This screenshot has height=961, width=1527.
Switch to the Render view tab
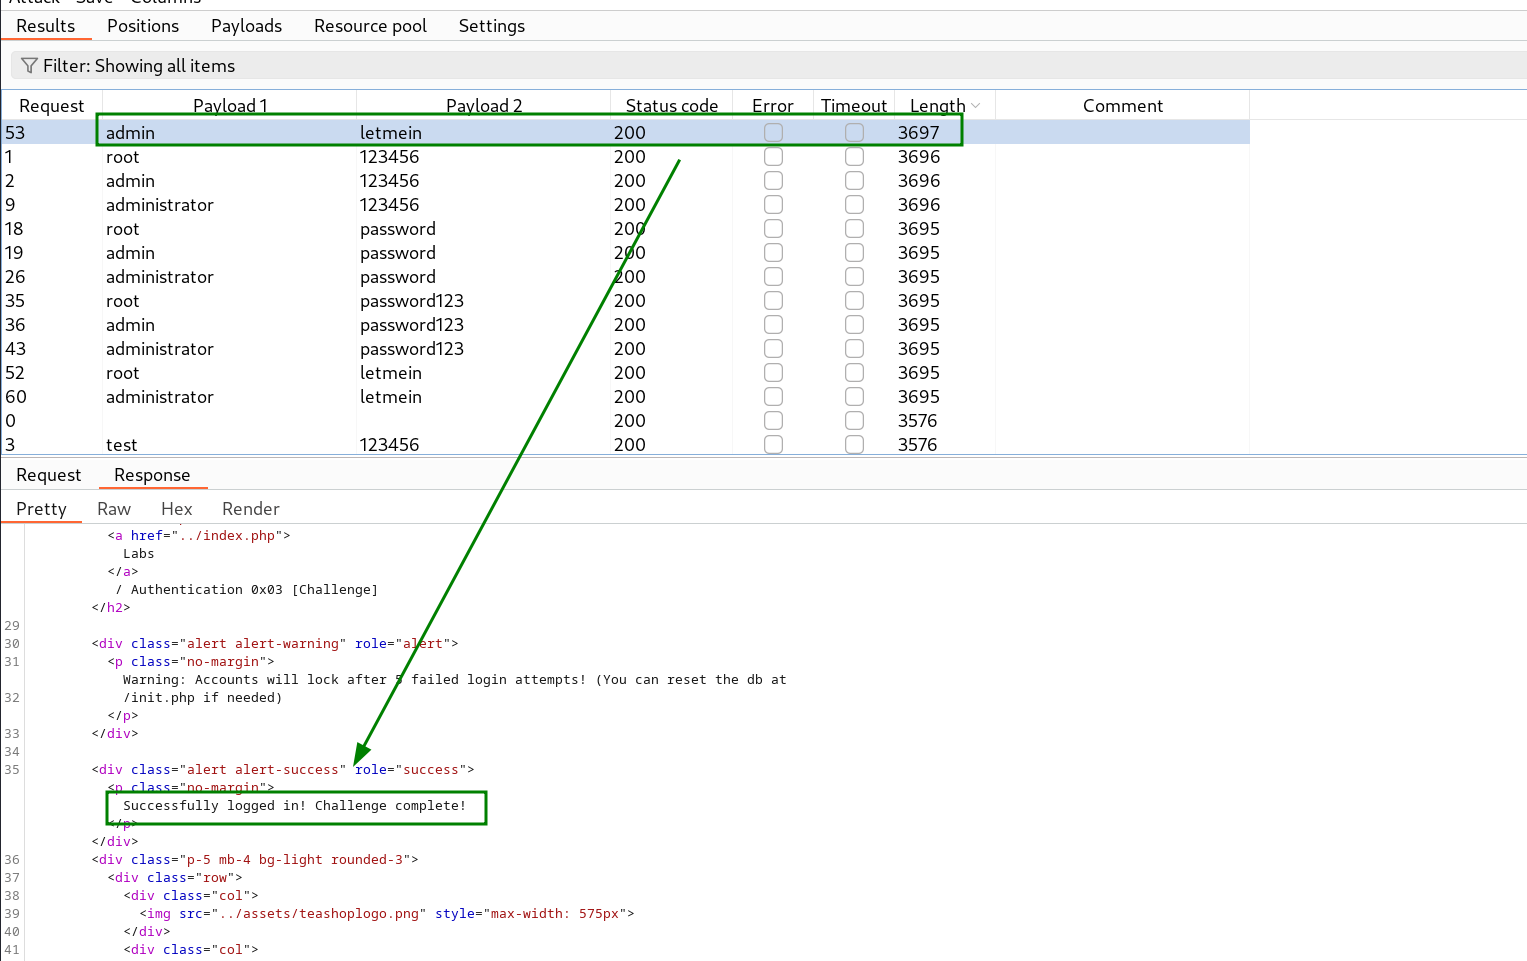coord(250,509)
